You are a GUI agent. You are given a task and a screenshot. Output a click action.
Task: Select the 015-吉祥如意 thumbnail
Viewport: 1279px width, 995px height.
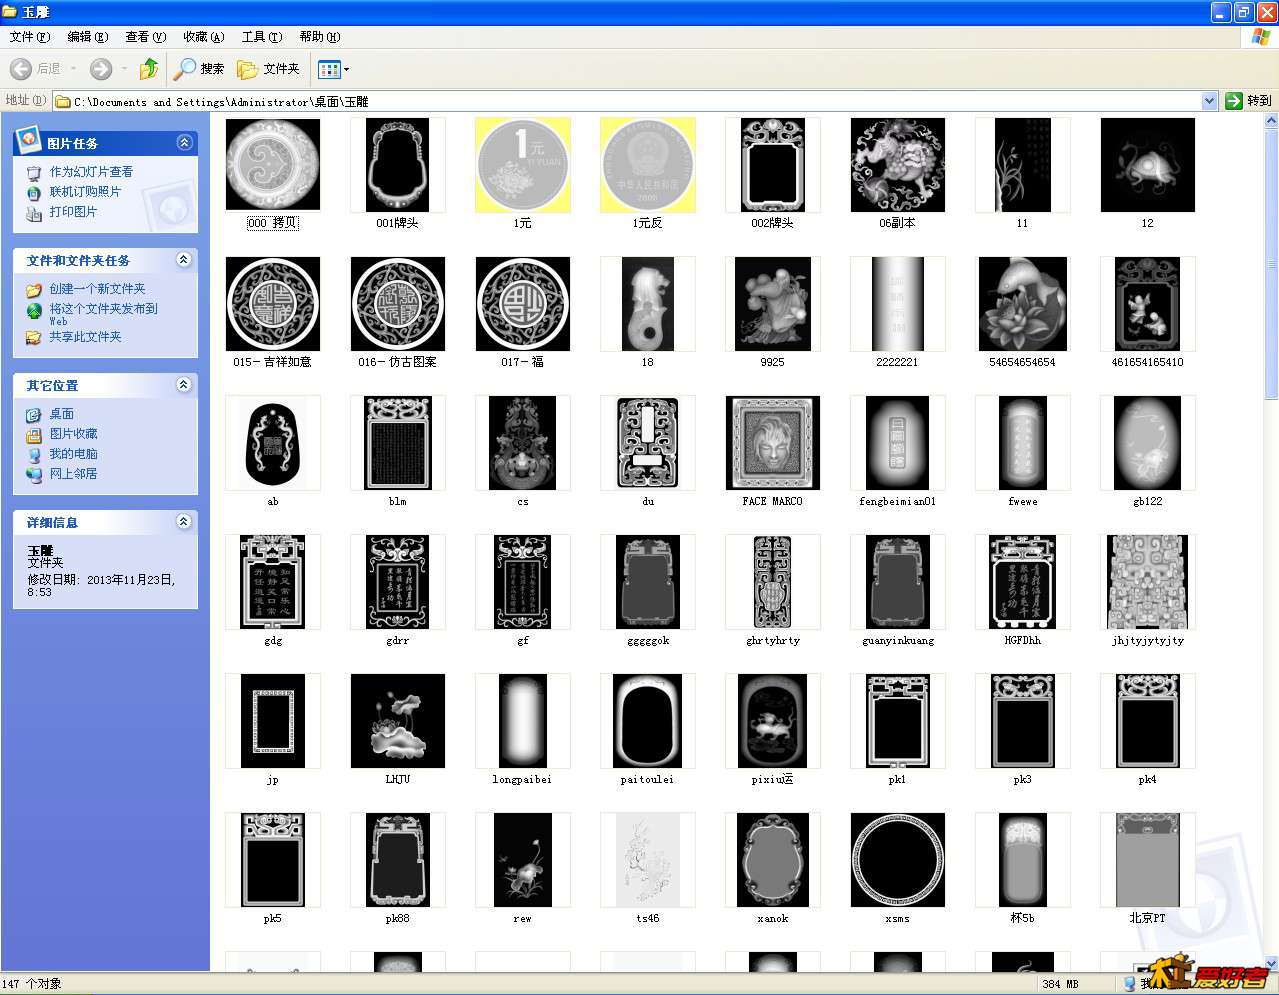tap(273, 304)
